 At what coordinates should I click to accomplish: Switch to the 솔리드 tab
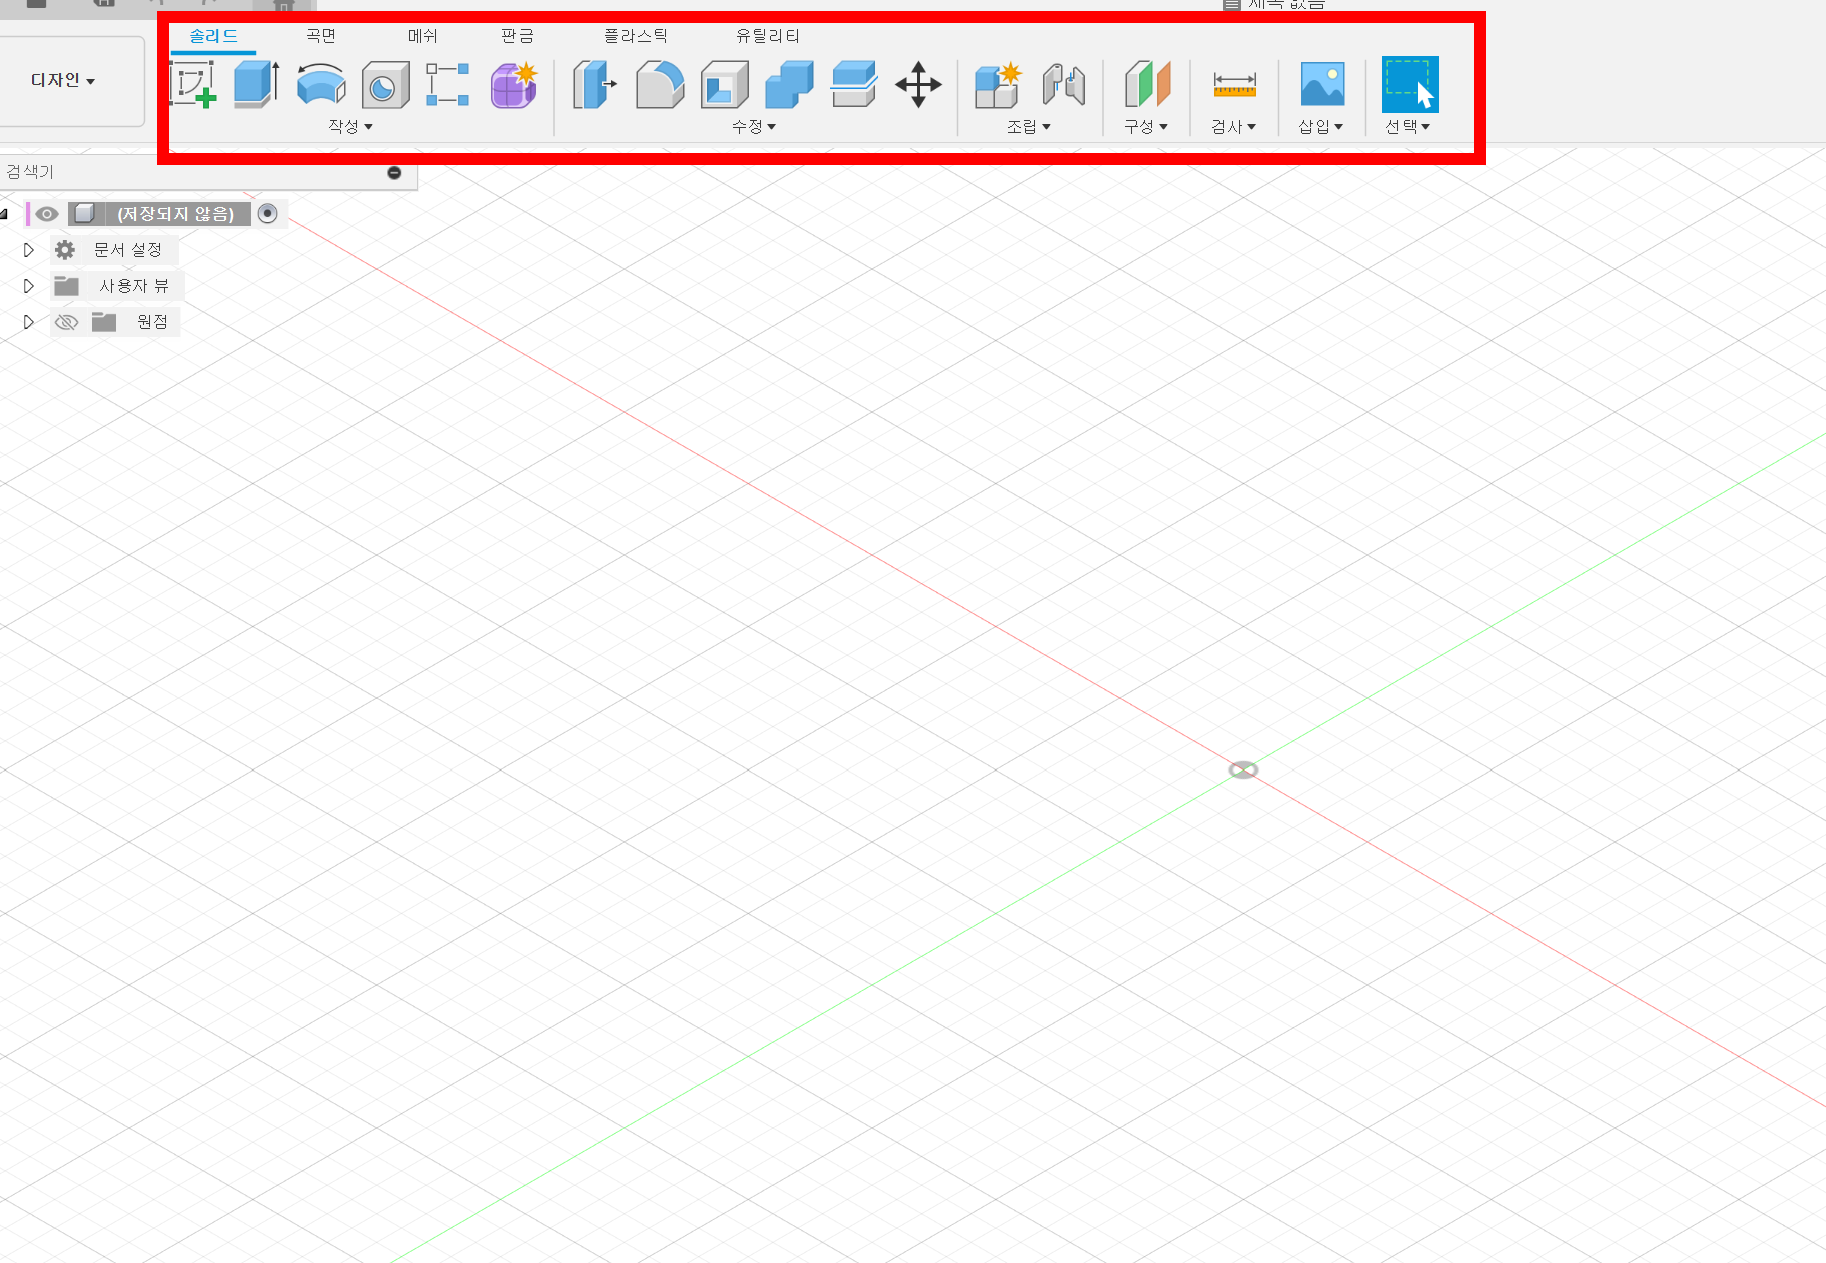coord(213,36)
